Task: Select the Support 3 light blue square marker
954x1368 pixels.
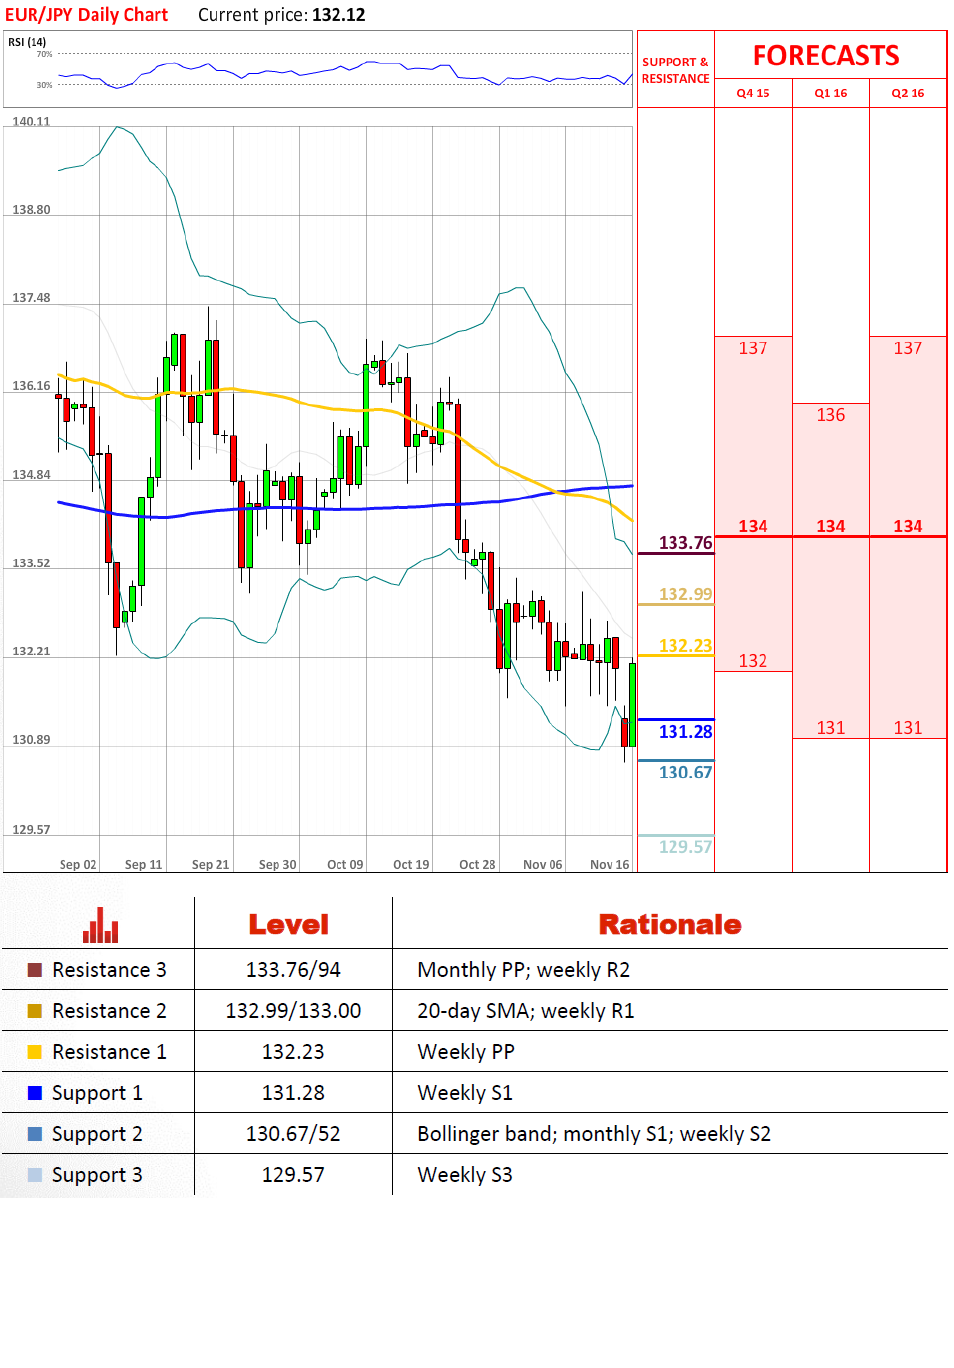Action: (x=35, y=1175)
